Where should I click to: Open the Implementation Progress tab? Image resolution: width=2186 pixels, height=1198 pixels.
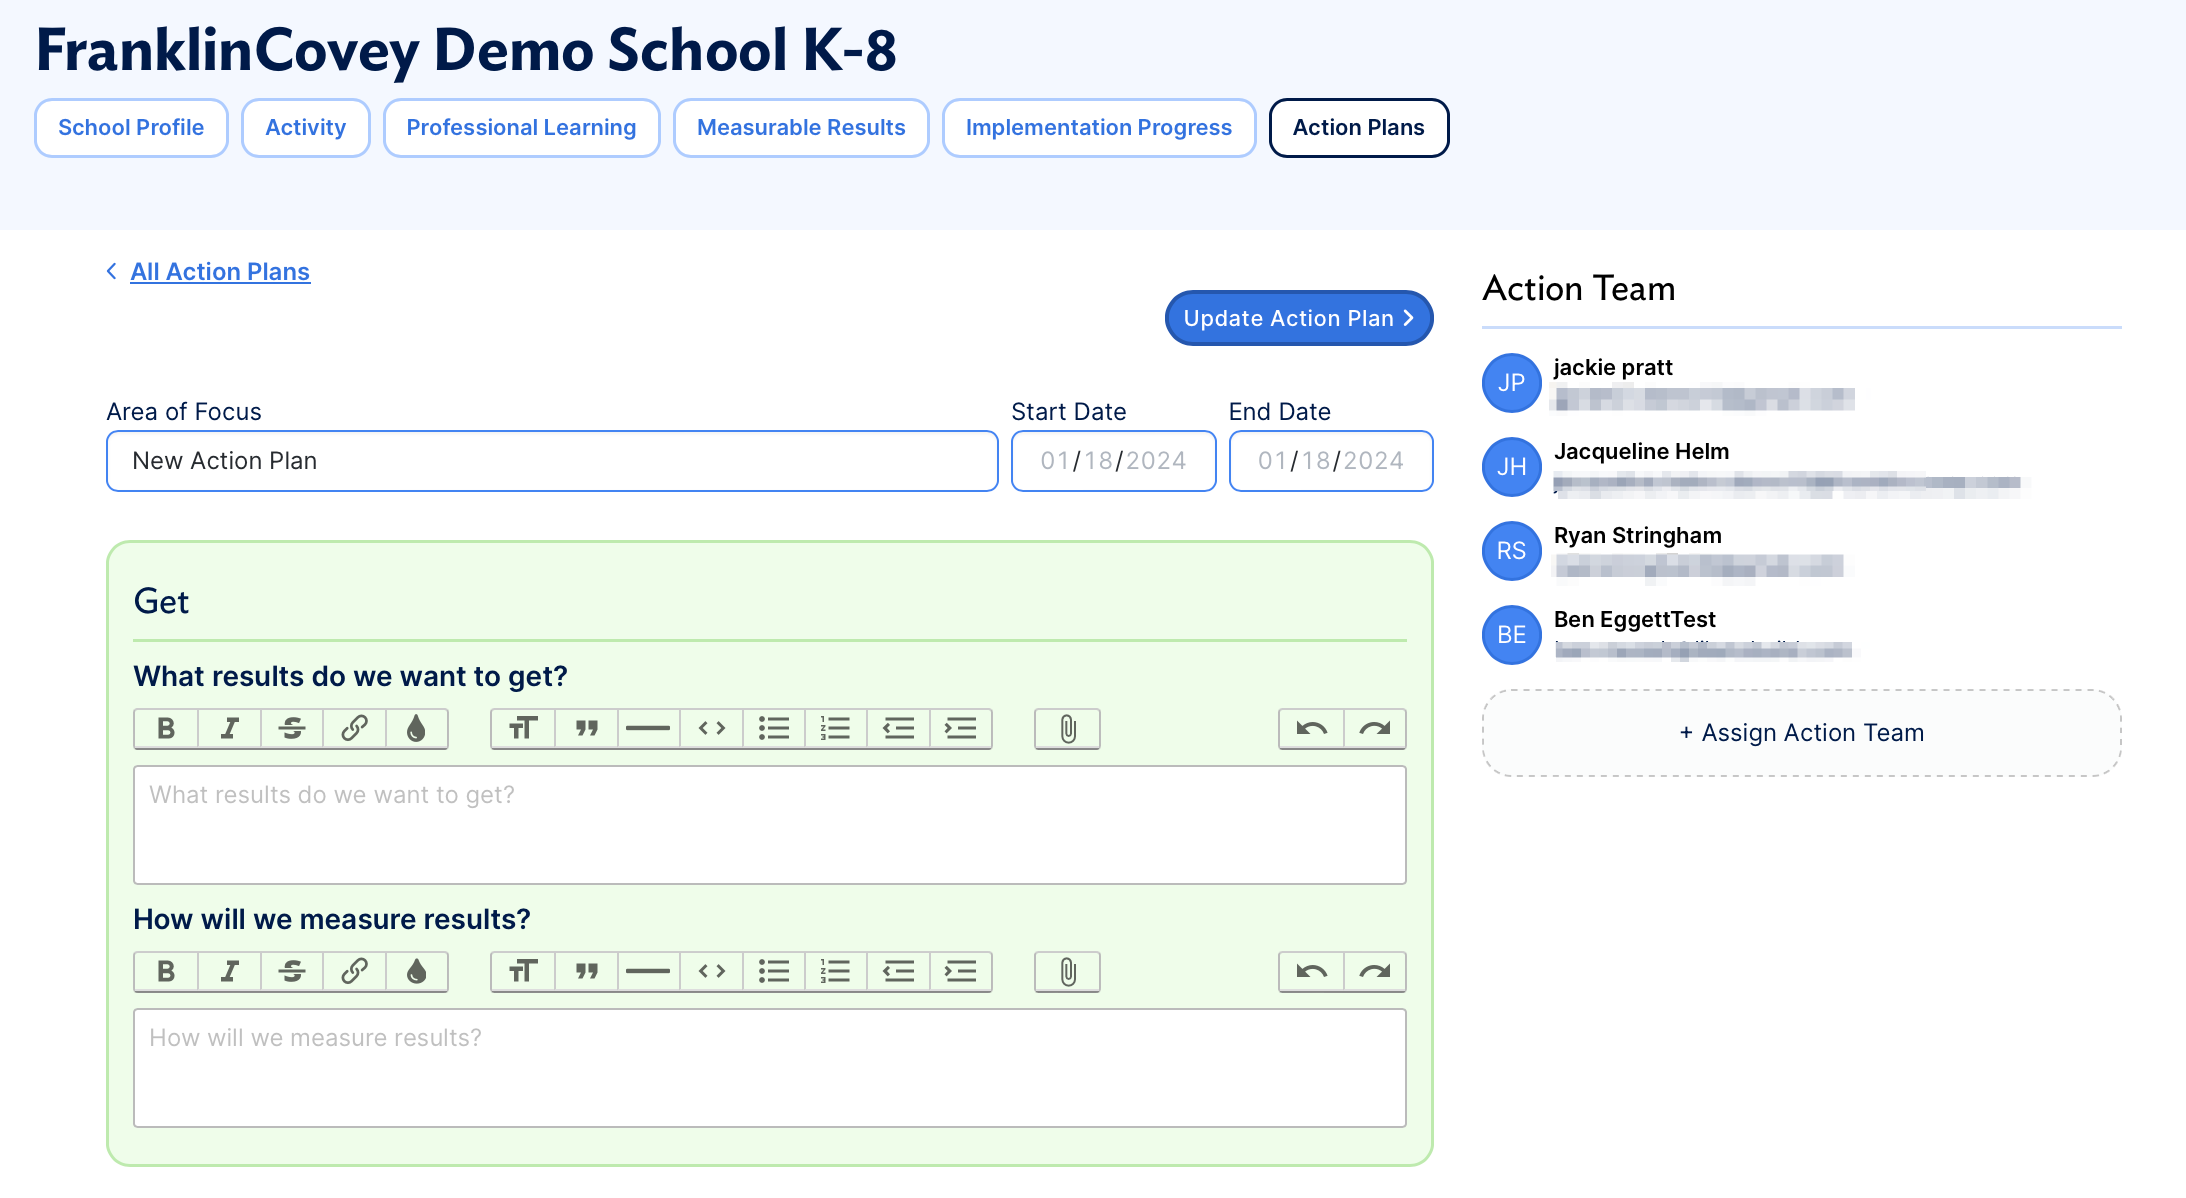pos(1098,128)
